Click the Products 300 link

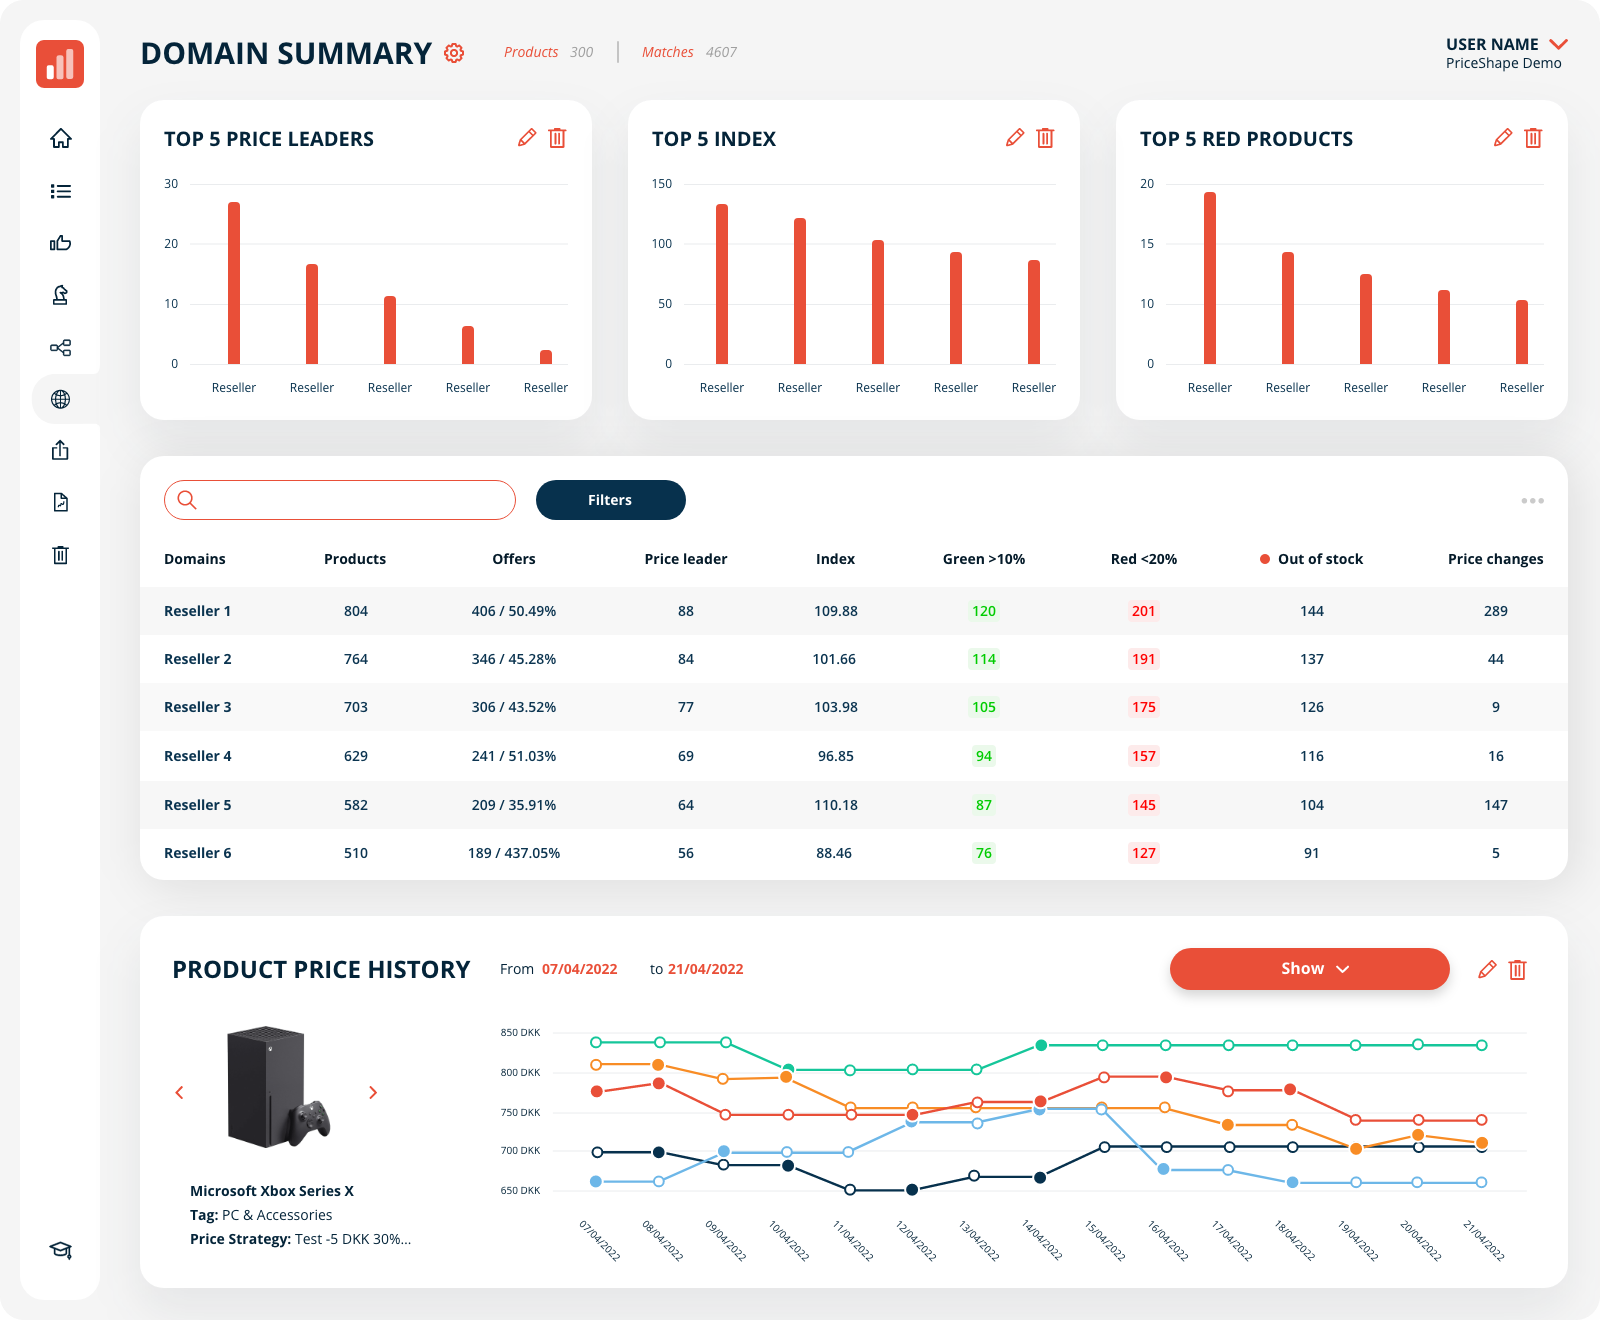[549, 52]
